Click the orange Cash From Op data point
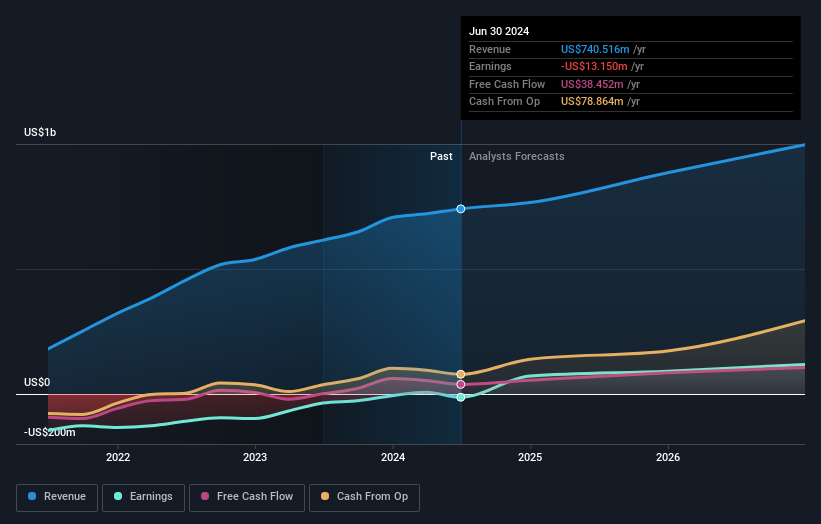The image size is (821, 524). (x=461, y=374)
